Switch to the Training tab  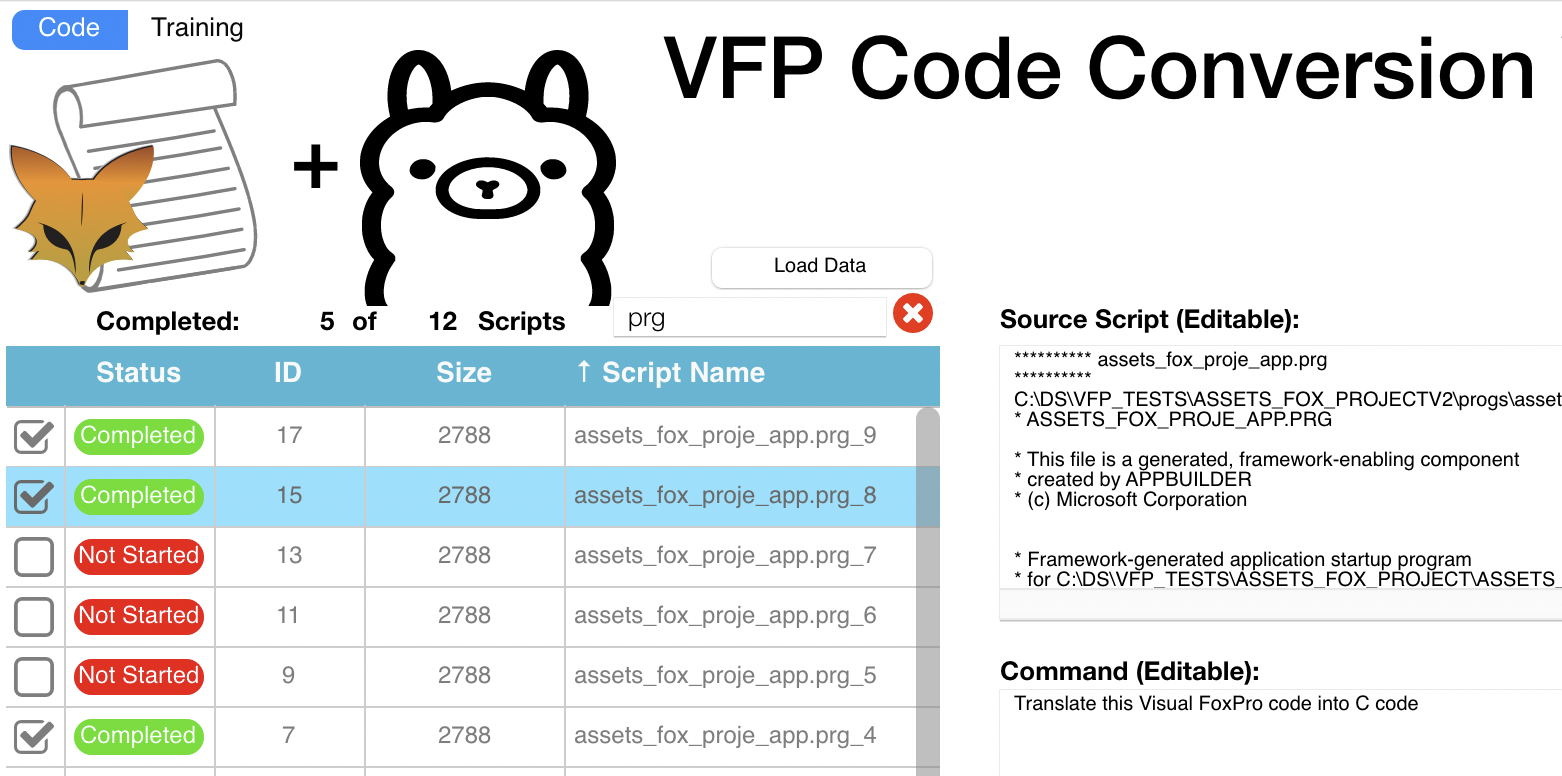pyautogui.click(x=197, y=28)
